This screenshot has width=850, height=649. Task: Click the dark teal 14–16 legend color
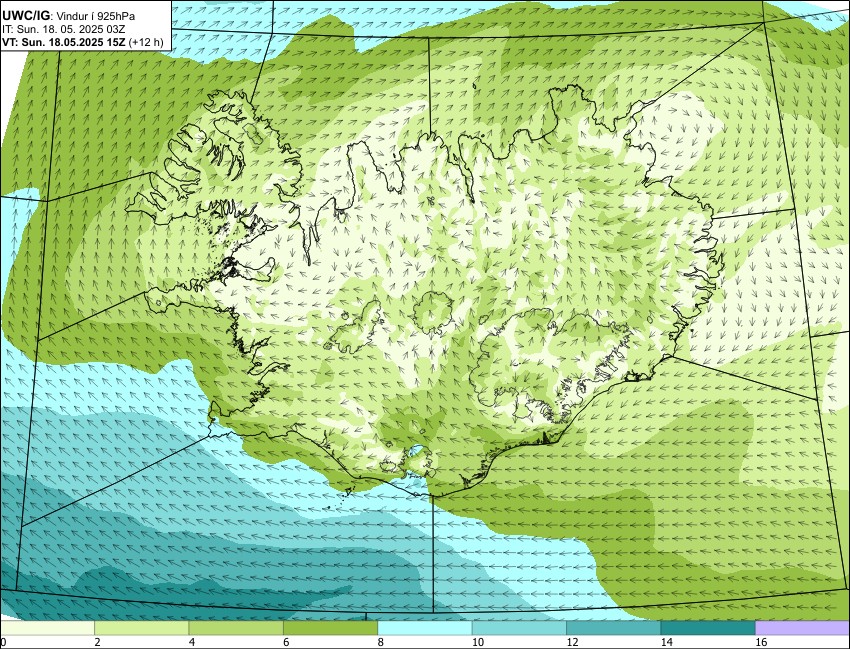pos(707,628)
